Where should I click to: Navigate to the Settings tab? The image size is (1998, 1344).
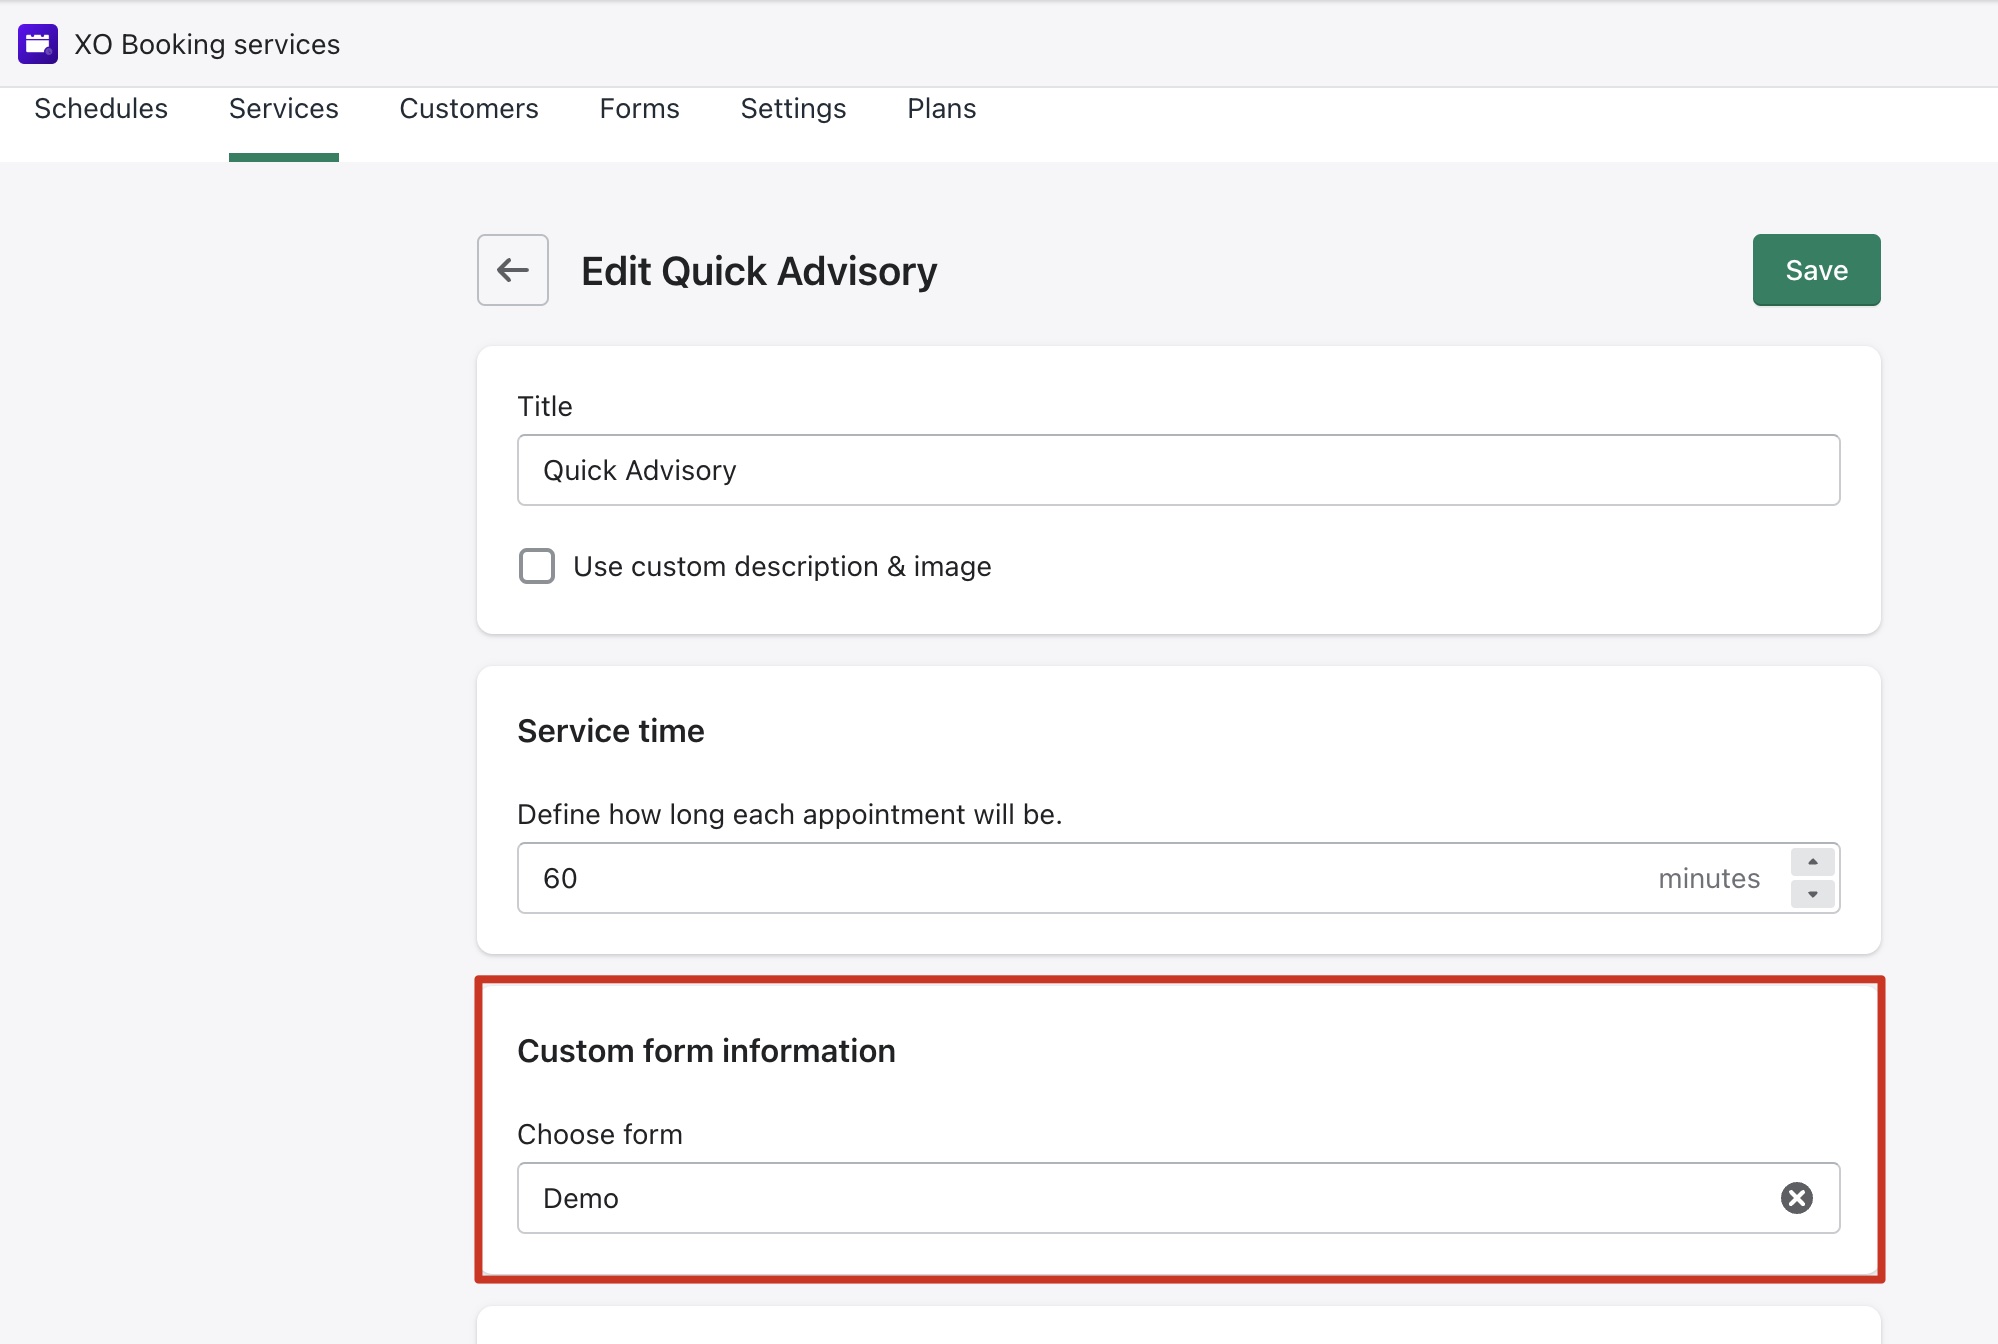793,108
